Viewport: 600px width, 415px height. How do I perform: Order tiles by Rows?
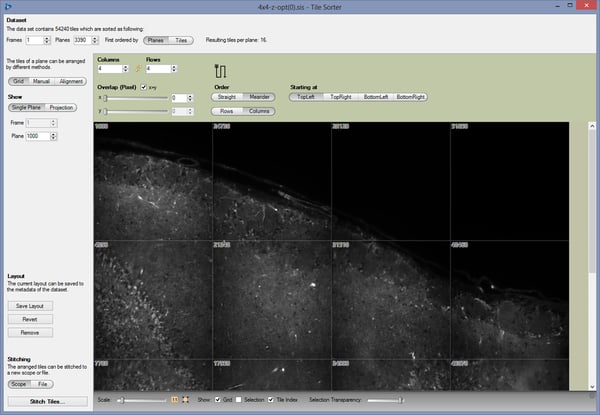[227, 111]
